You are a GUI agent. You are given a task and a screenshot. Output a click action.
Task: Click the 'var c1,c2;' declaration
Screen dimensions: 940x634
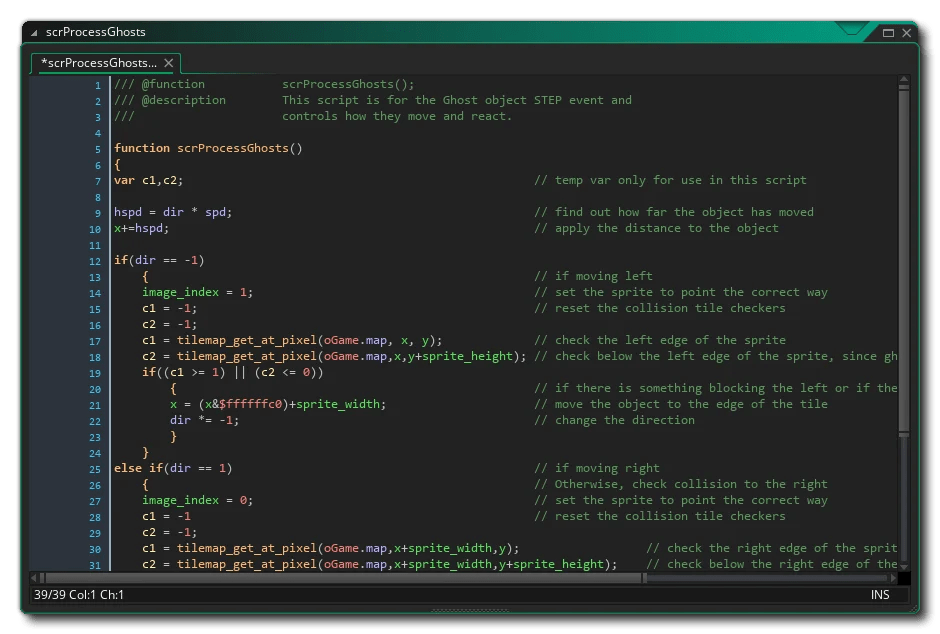tap(148, 180)
